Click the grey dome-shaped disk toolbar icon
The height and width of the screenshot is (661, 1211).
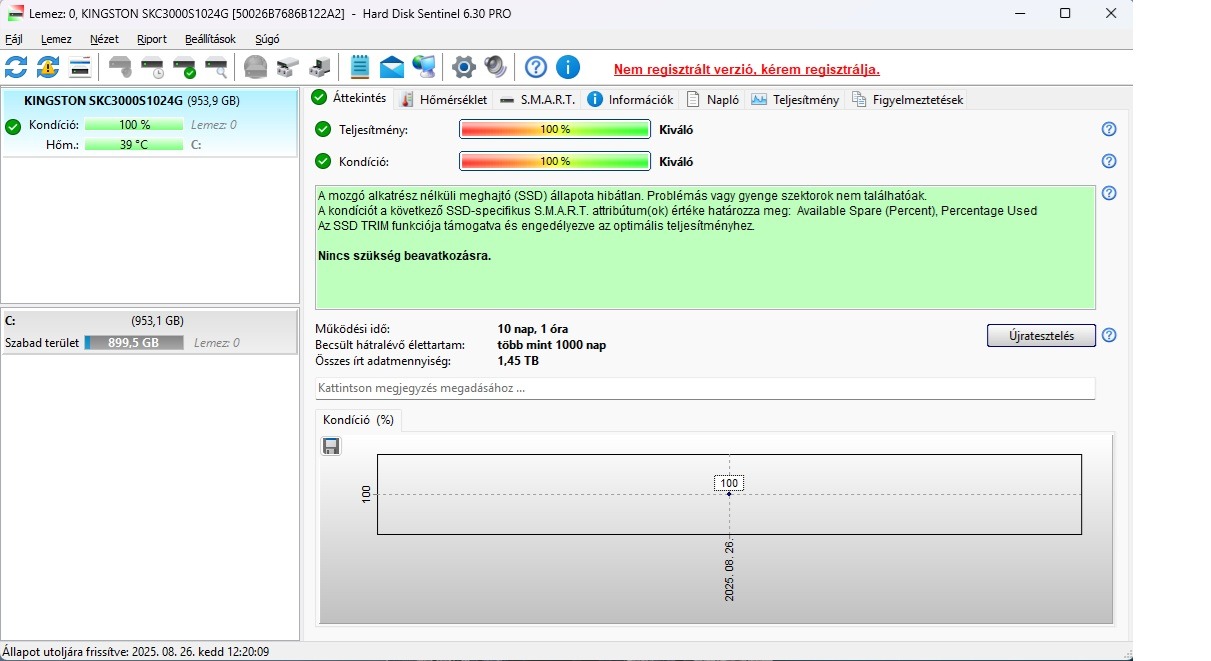click(256, 67)
